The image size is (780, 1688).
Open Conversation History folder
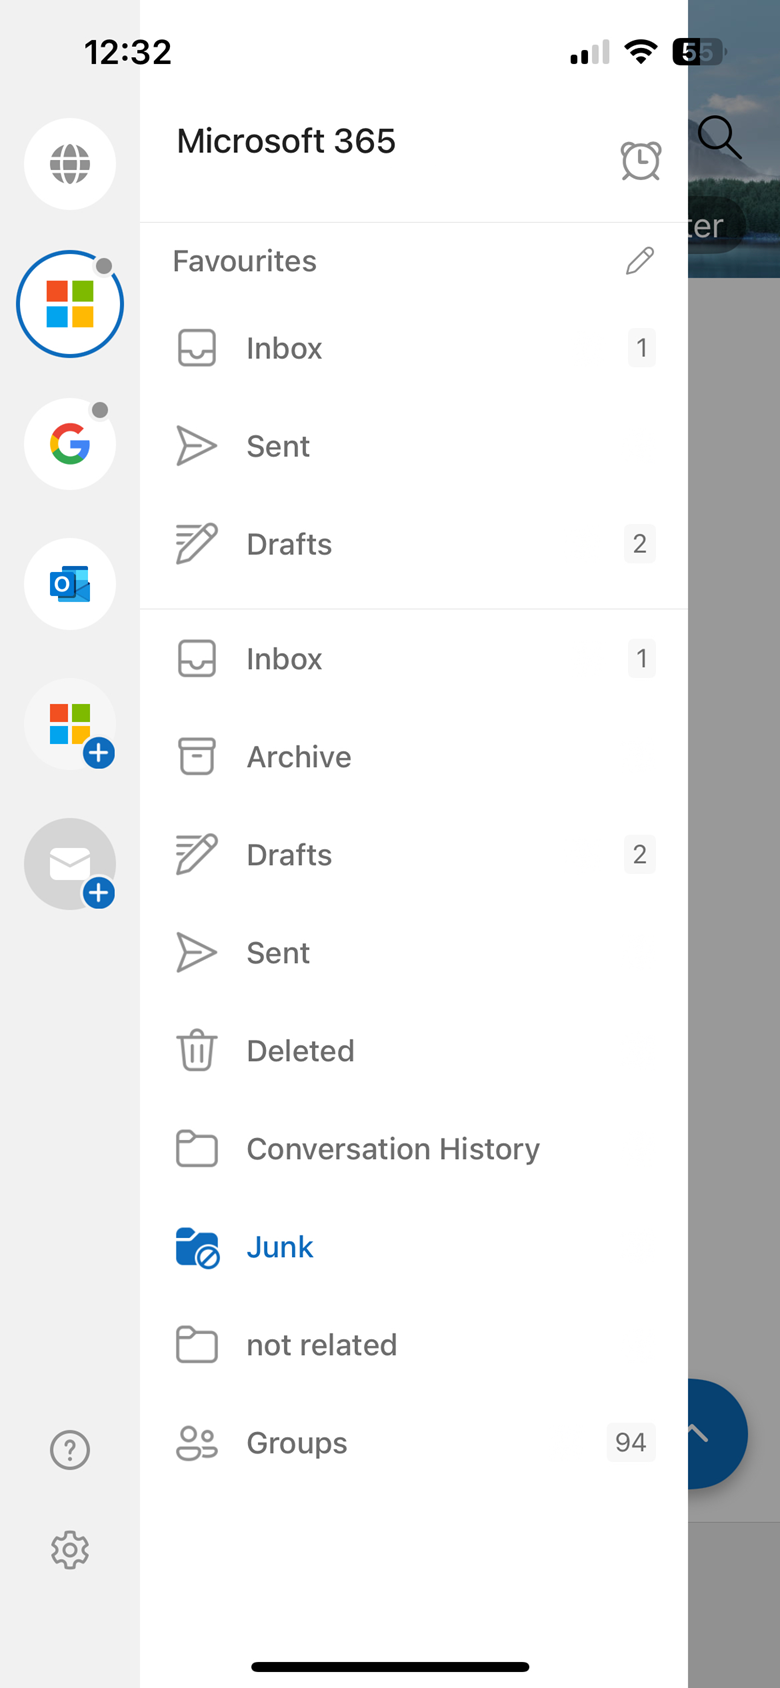pyautogui.click(x=414, y=1149)
